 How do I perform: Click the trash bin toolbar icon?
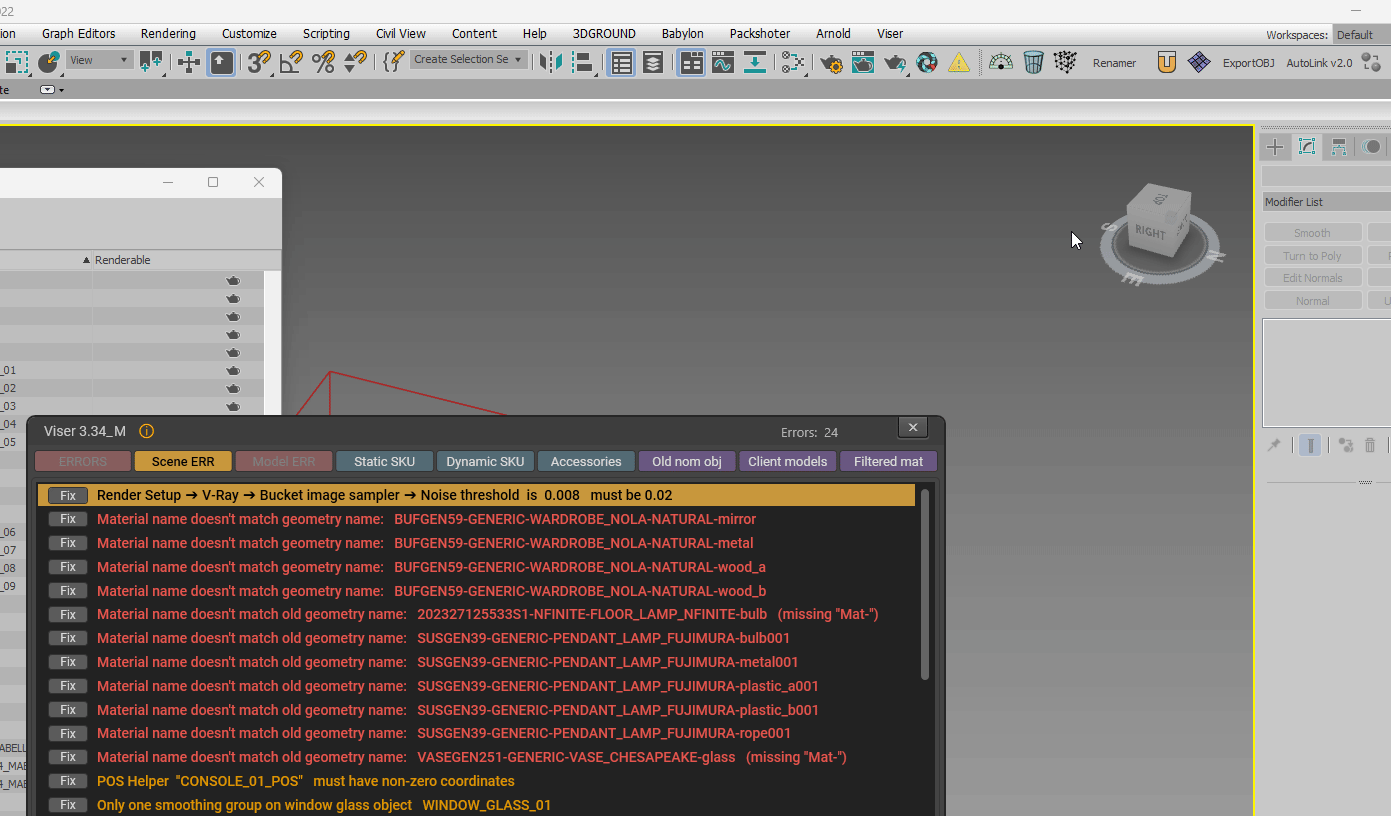(1033, 63)
